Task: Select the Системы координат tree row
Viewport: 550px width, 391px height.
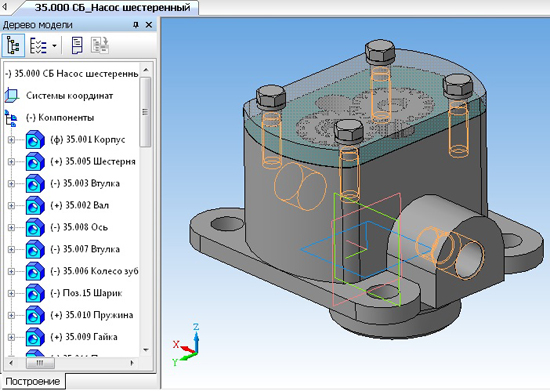Action: (x=69, y=95)
